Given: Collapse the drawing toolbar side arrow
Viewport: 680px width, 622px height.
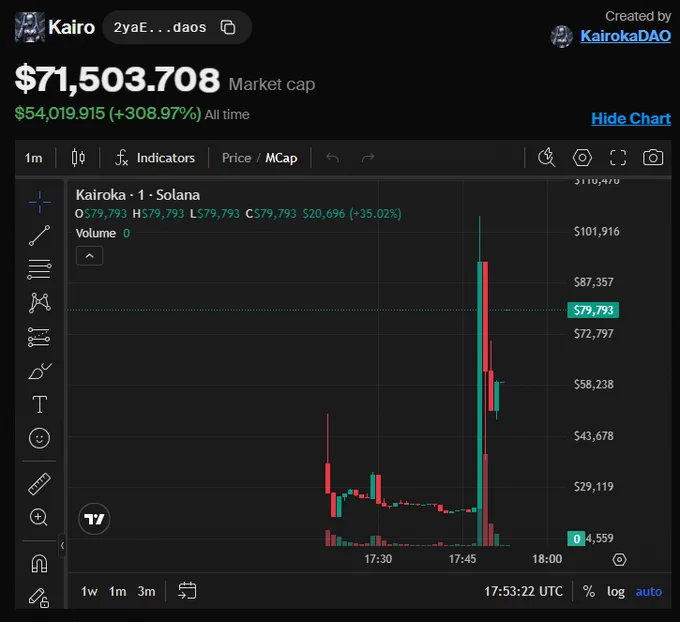Looking at the screenshot, I should (62, 546).
